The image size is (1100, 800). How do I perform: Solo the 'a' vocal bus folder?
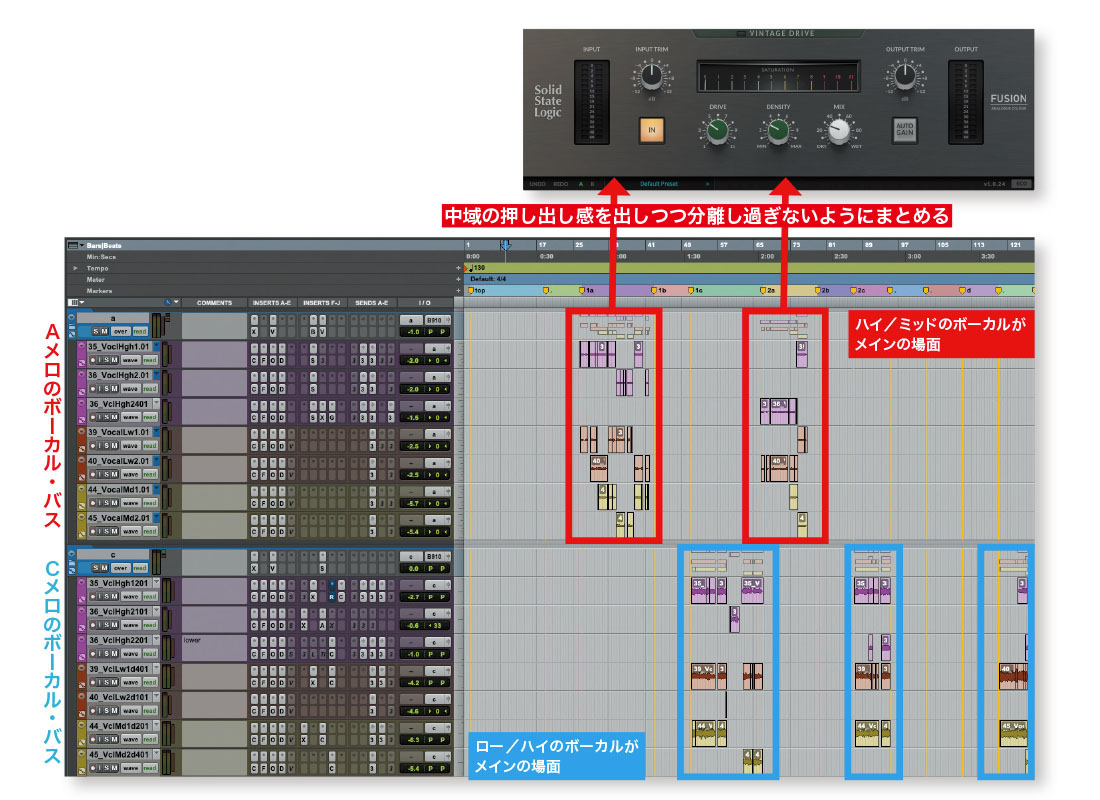coord(95,331)
